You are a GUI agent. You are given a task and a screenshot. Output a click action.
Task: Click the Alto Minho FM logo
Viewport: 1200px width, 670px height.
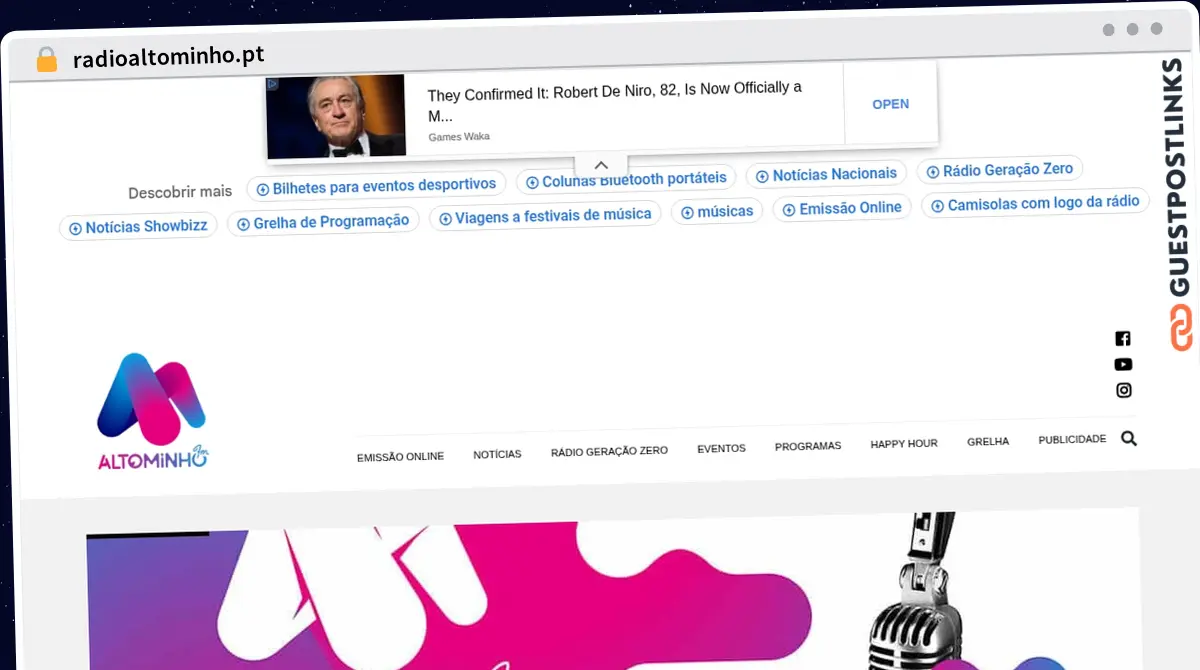(x=152, y=411)
